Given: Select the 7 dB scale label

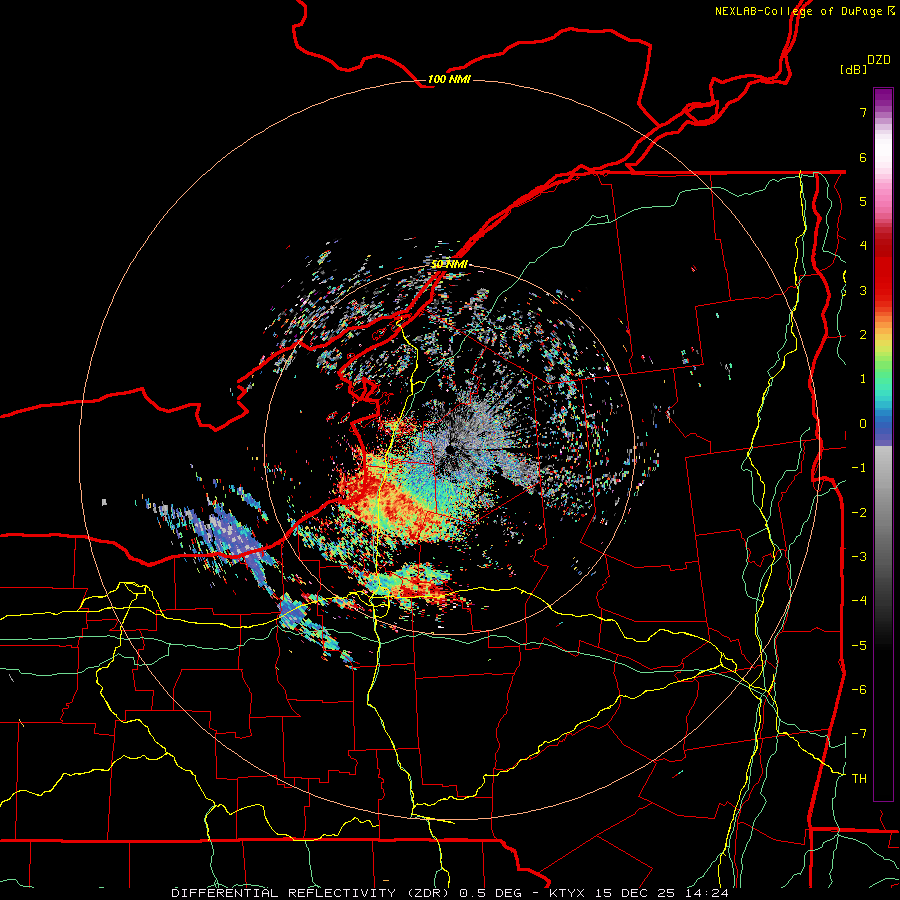Looking at the screenshot, I should [x=863, y=112].
